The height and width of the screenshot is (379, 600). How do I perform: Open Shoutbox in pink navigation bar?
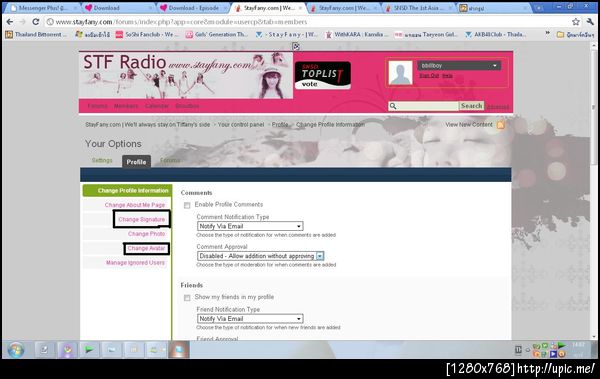(x=187, y=106)
